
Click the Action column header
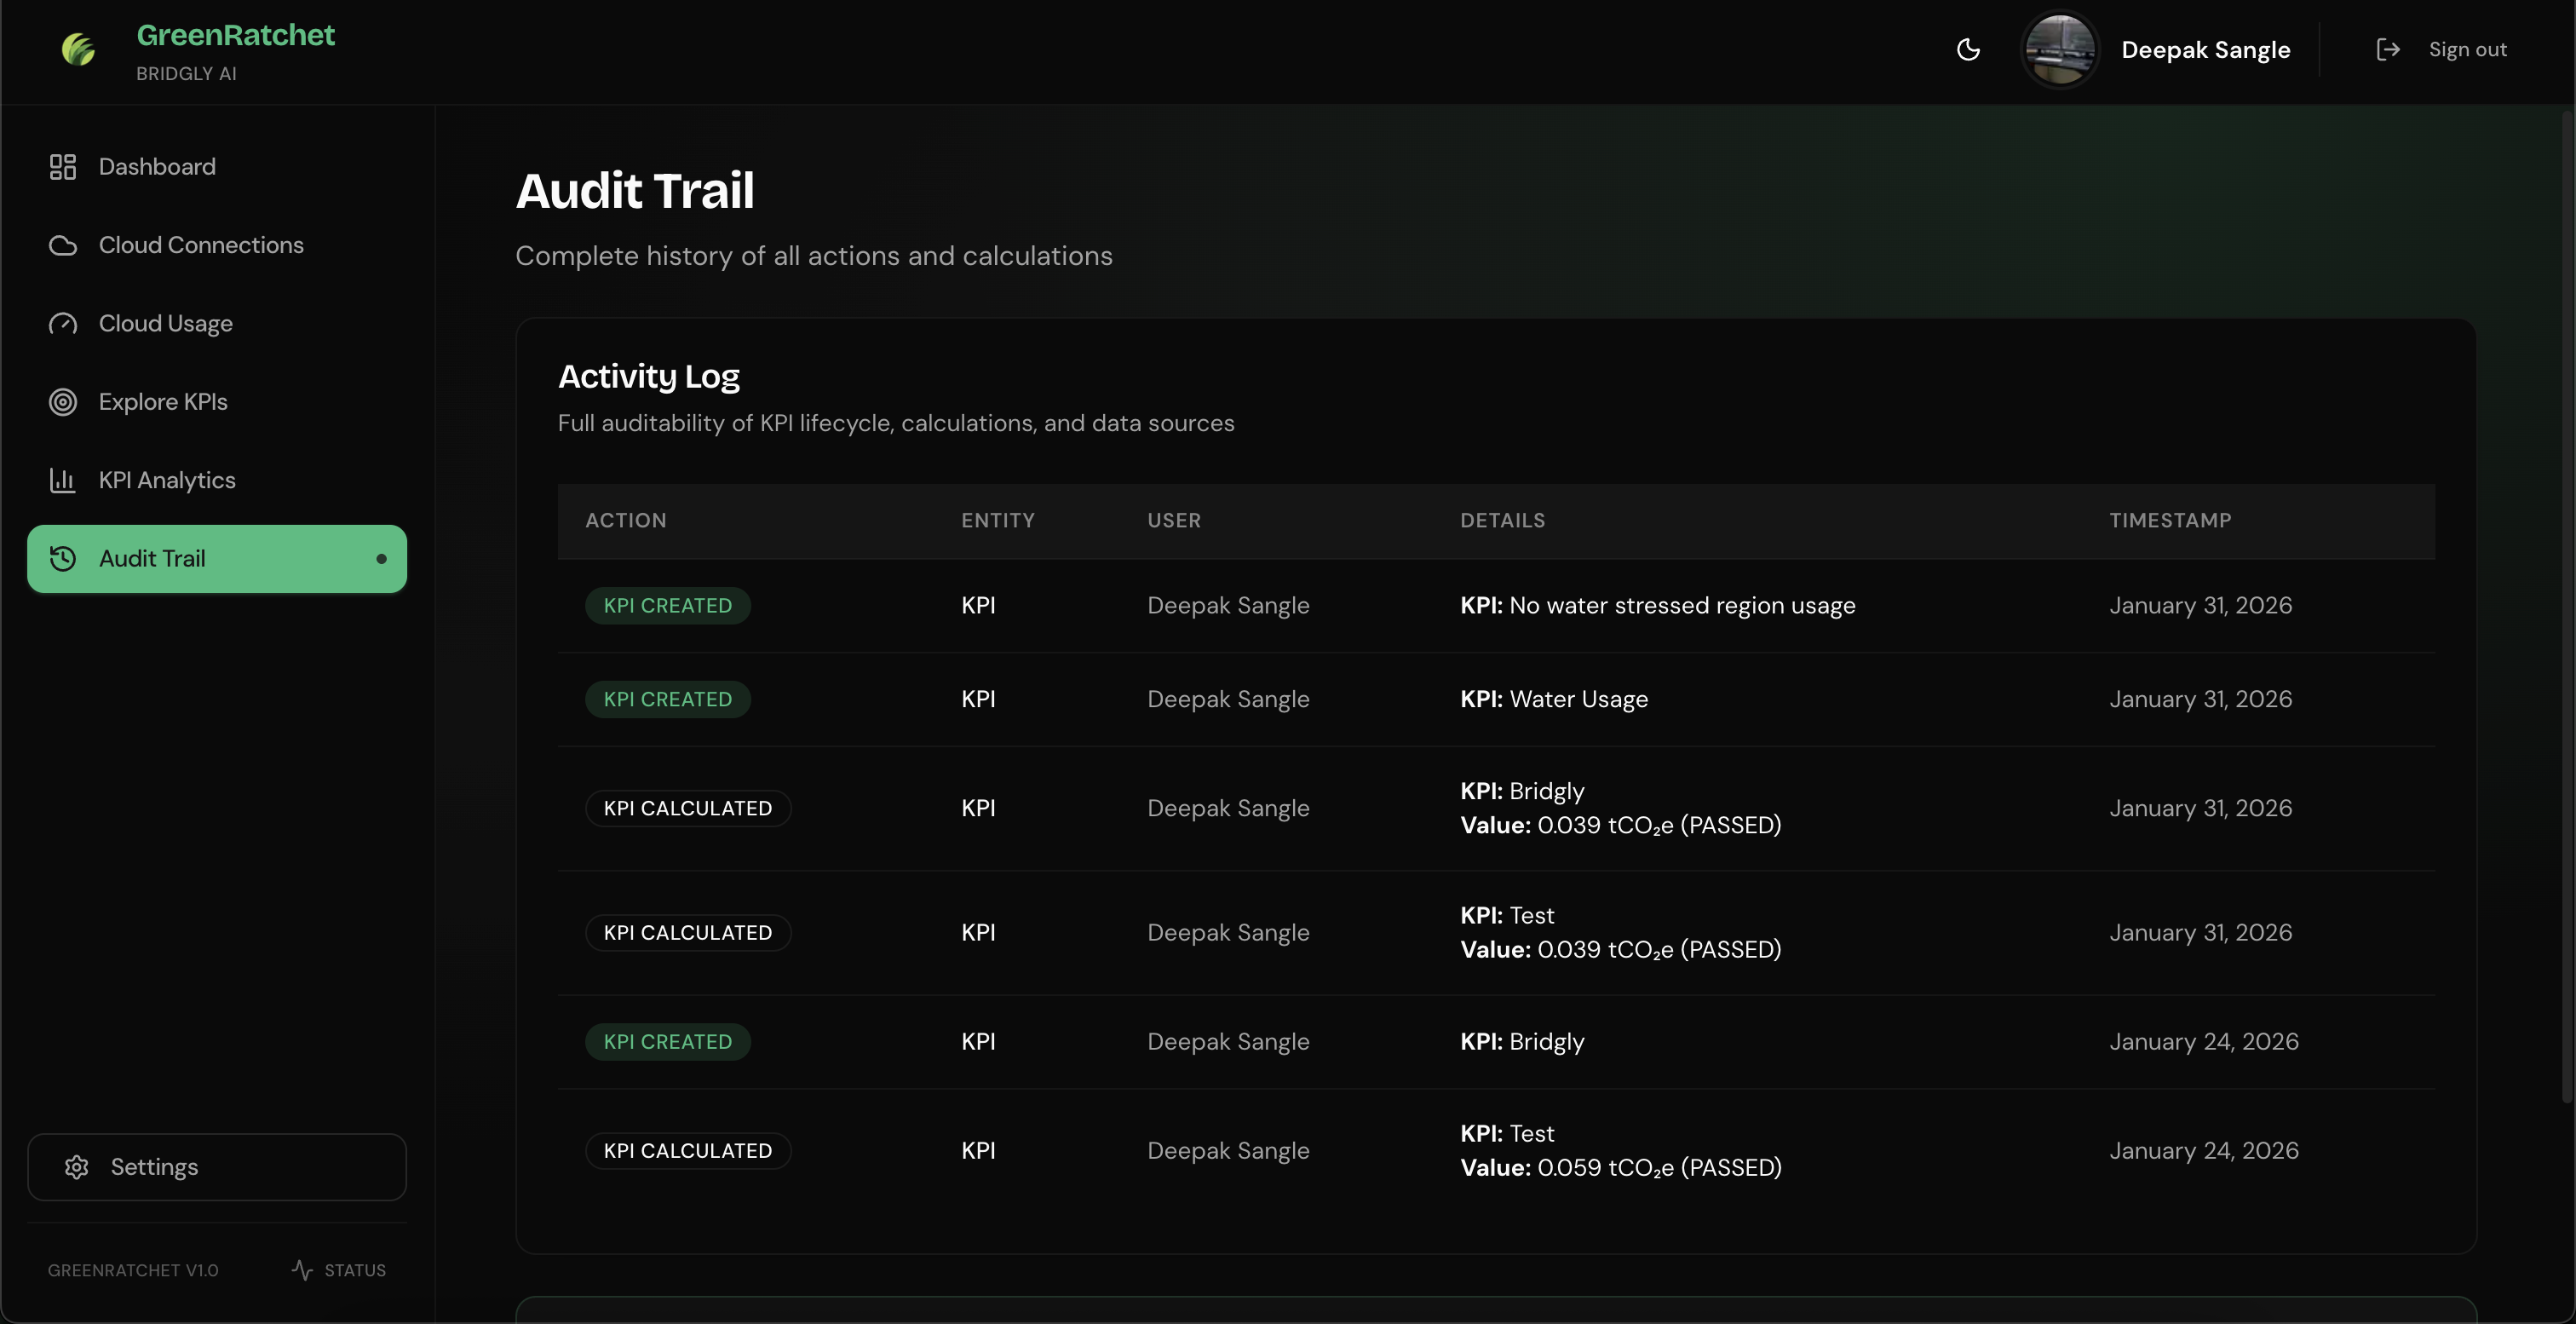[625, 520]
